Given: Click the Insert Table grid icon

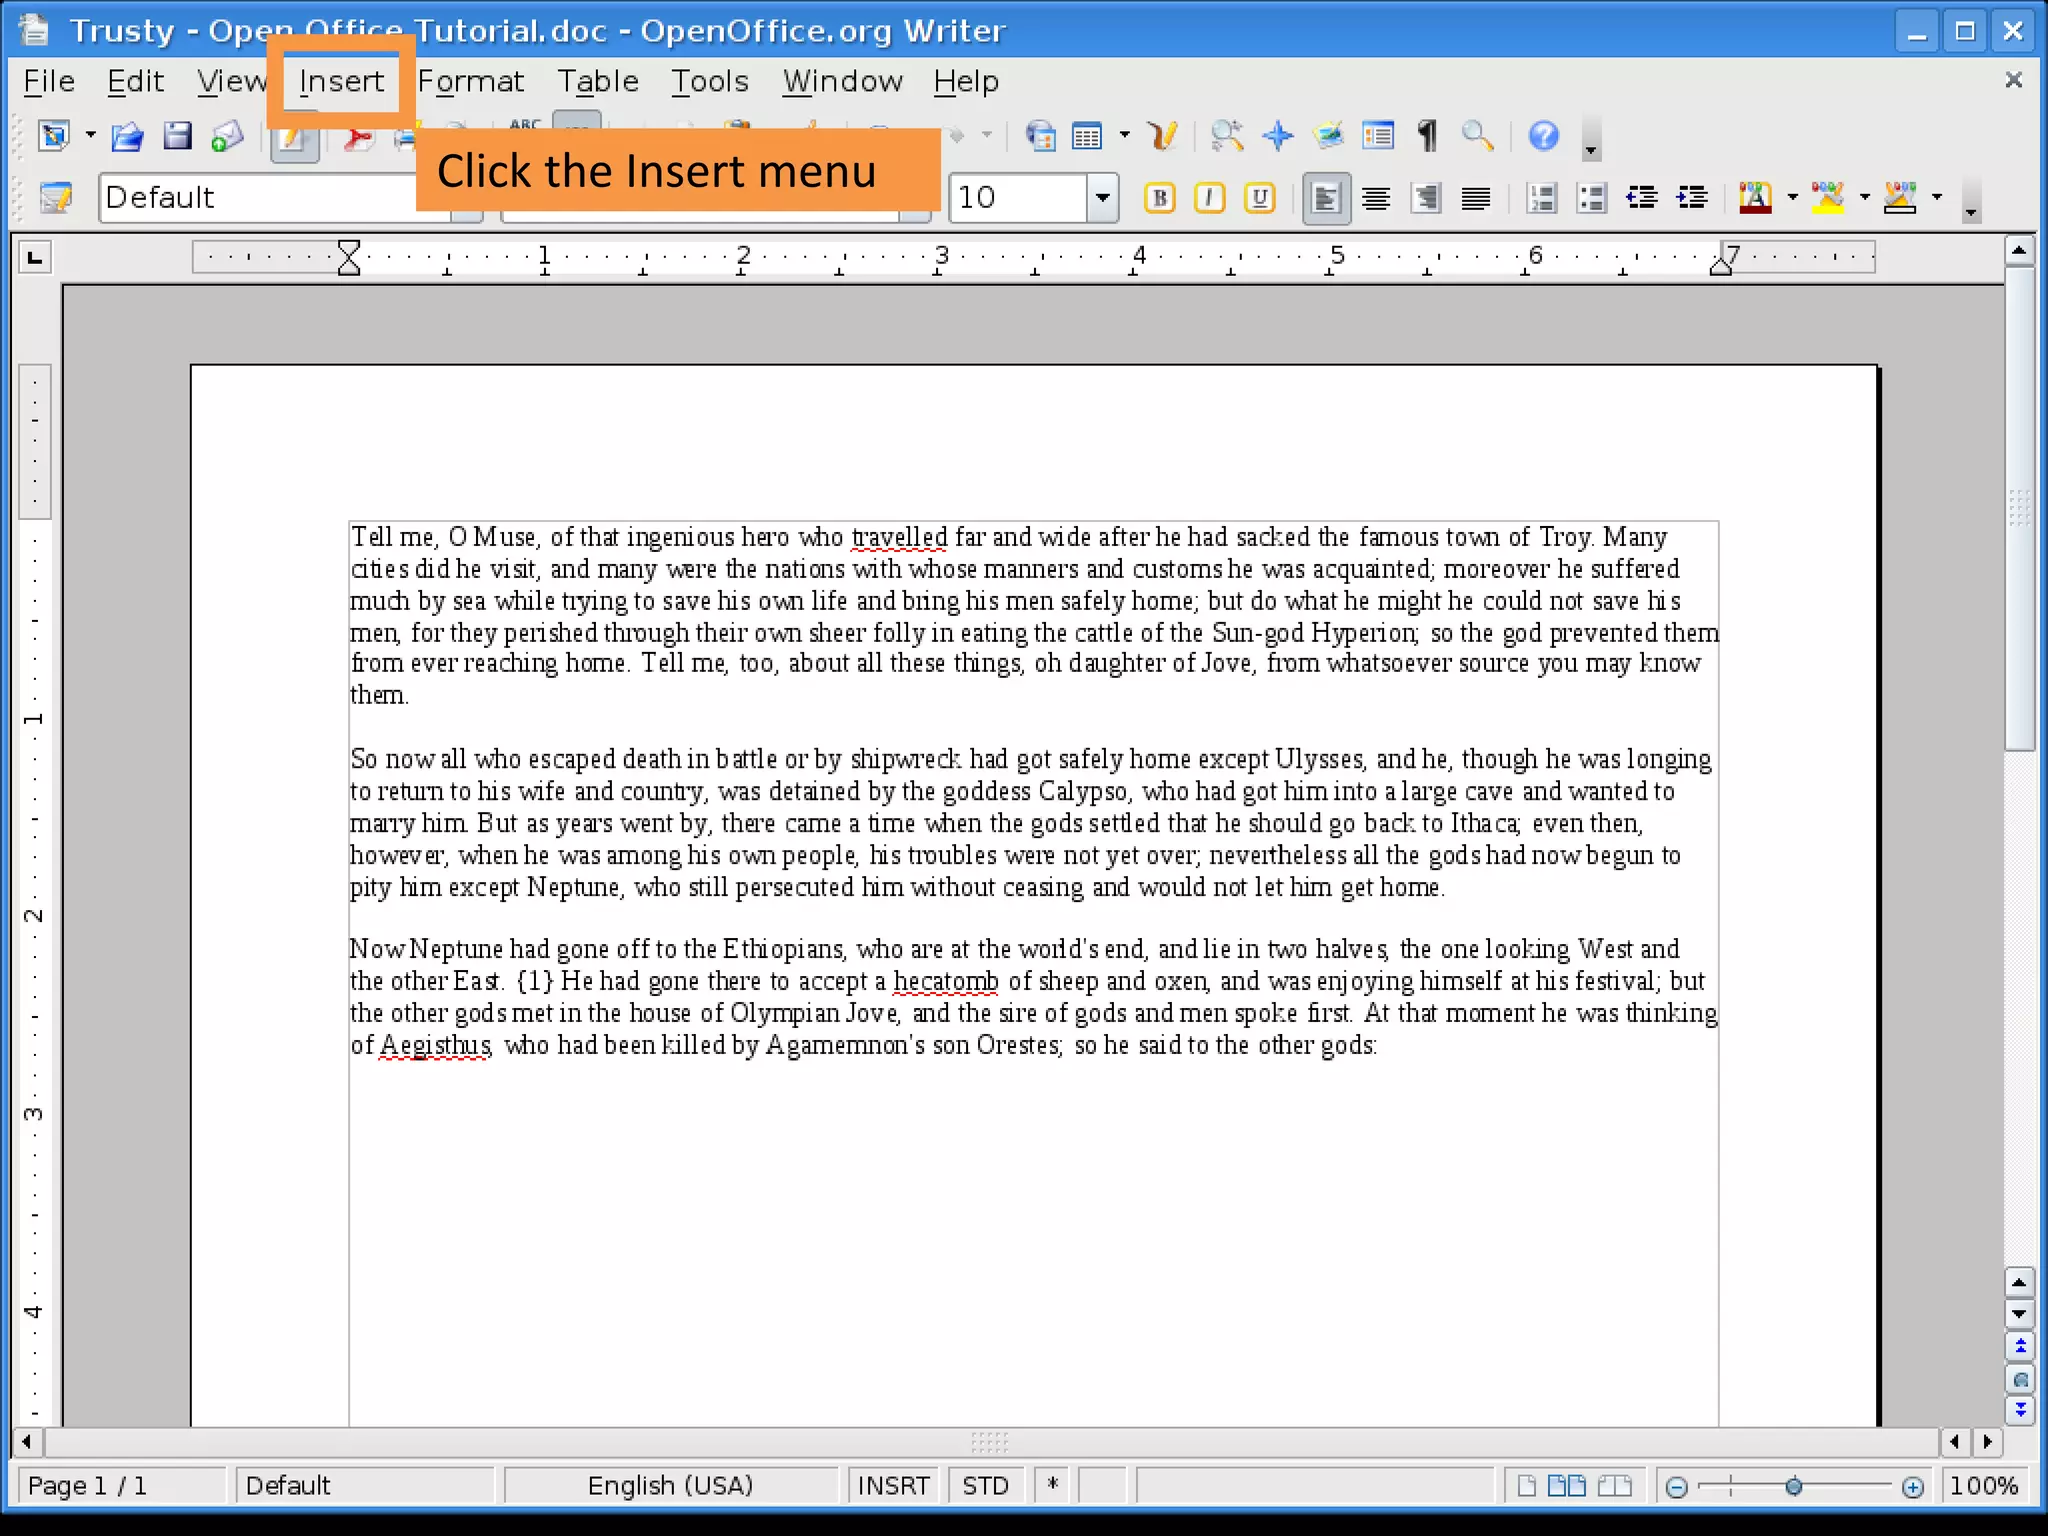Looking at the screenshot, I should pyautogui.click(x=1087, y=136).
